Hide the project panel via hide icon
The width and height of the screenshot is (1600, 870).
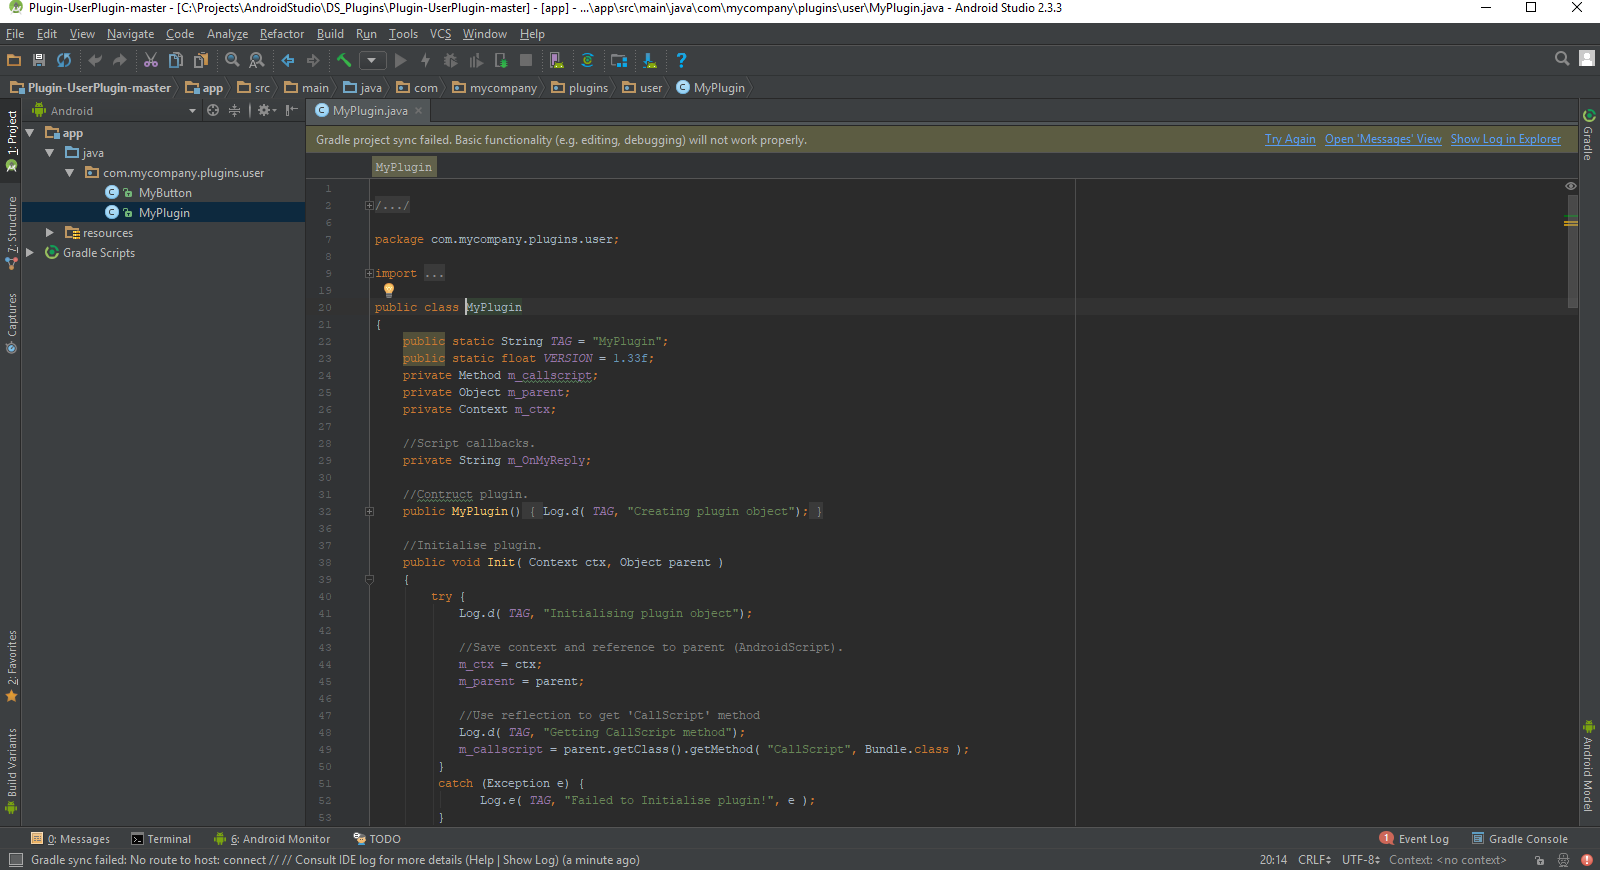coord(291,111)
